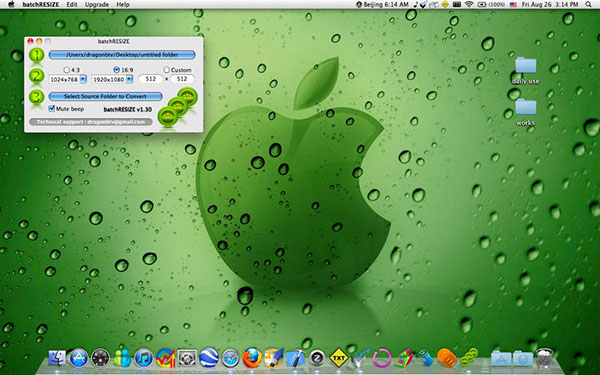
Task: Open the orange round icon in the Dock
Action: click(x=447, y=358)
